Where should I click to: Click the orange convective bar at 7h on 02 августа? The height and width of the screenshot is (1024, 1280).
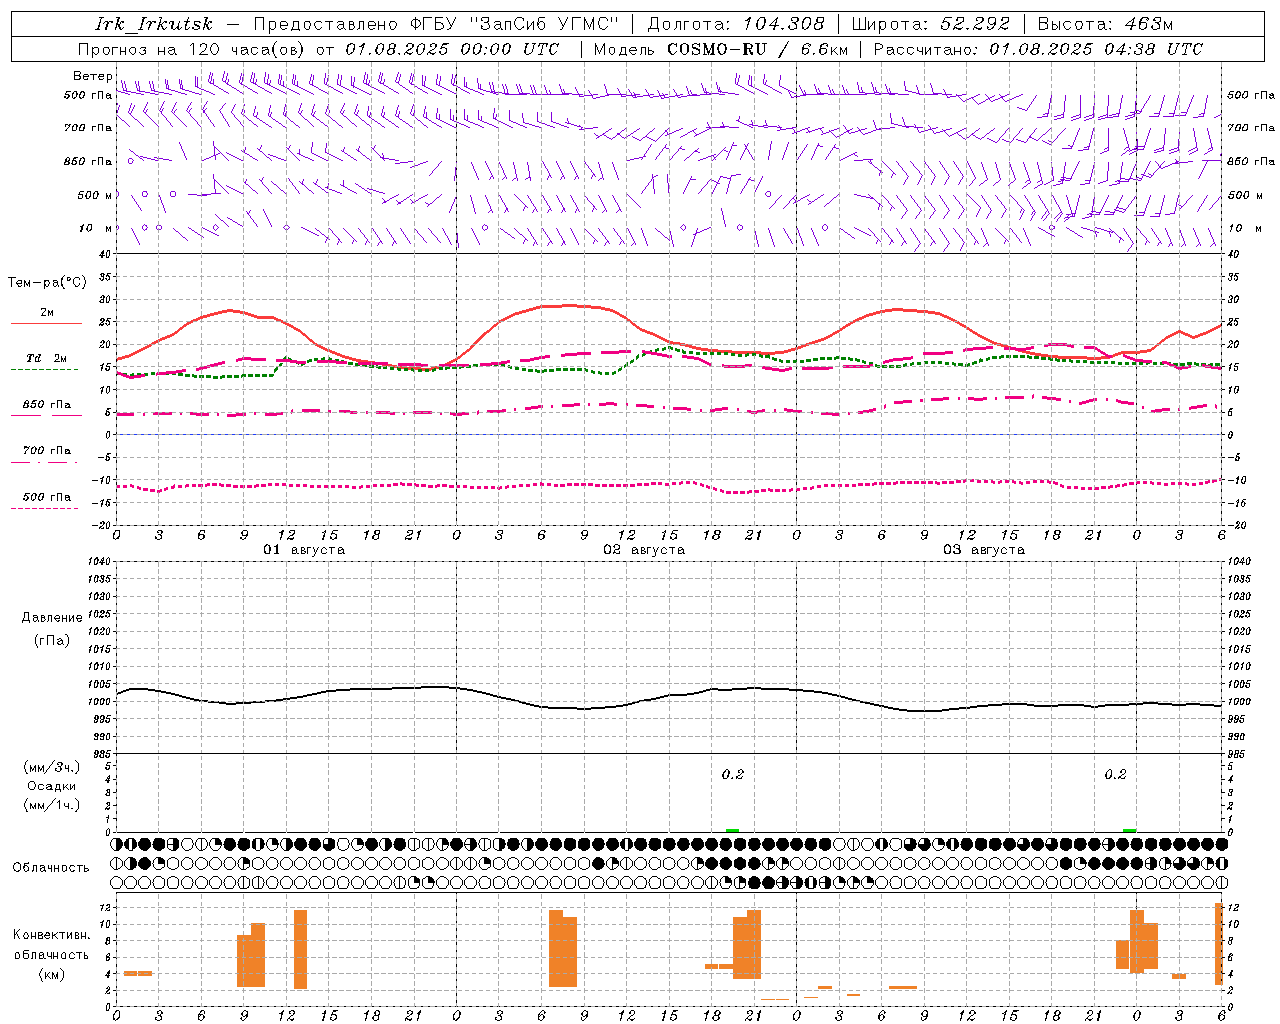coord(556,948)
